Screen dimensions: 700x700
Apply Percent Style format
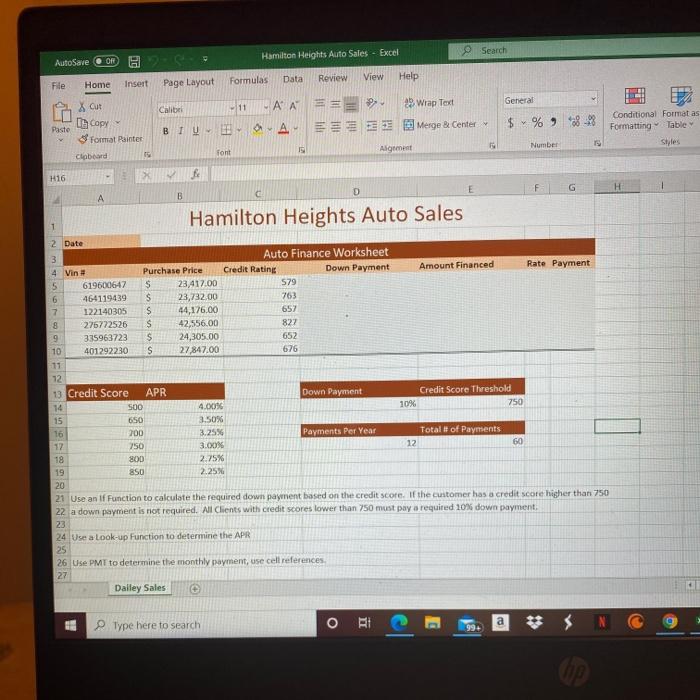tap(537, 122)
